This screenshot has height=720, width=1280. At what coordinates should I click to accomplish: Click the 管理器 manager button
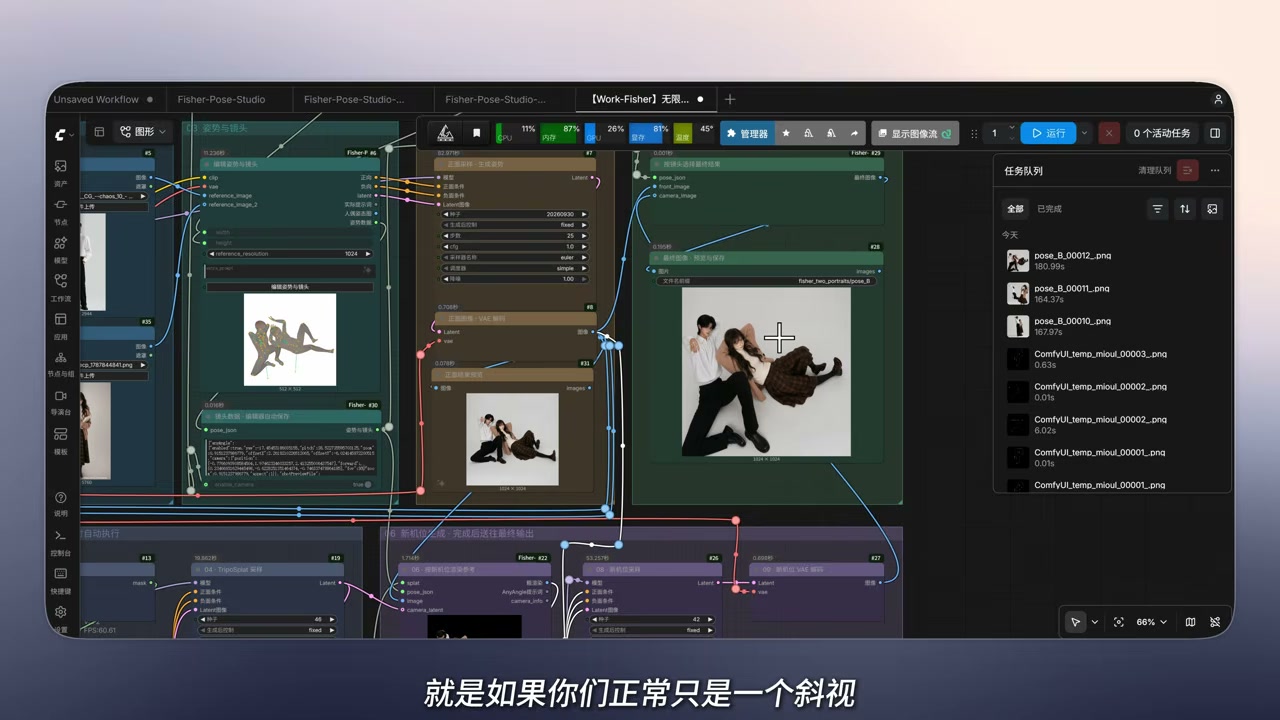[747, 133]
